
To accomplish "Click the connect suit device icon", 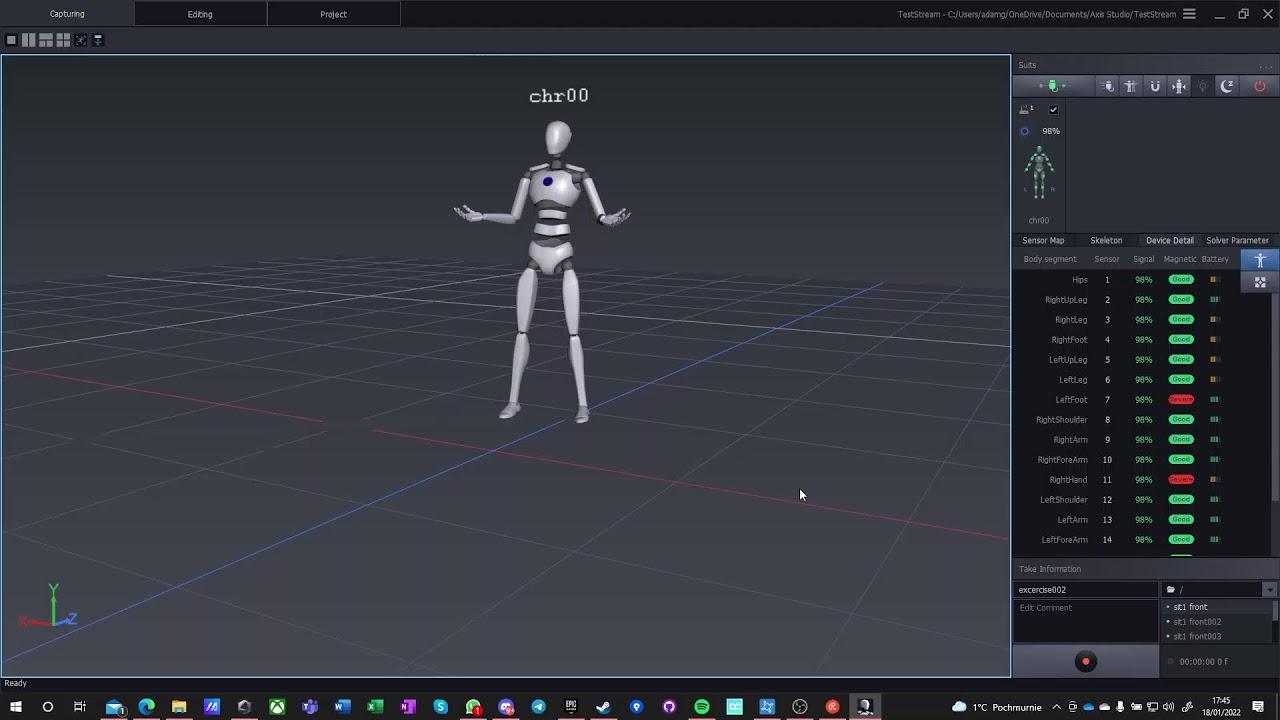I will [x=1052, y=86].
